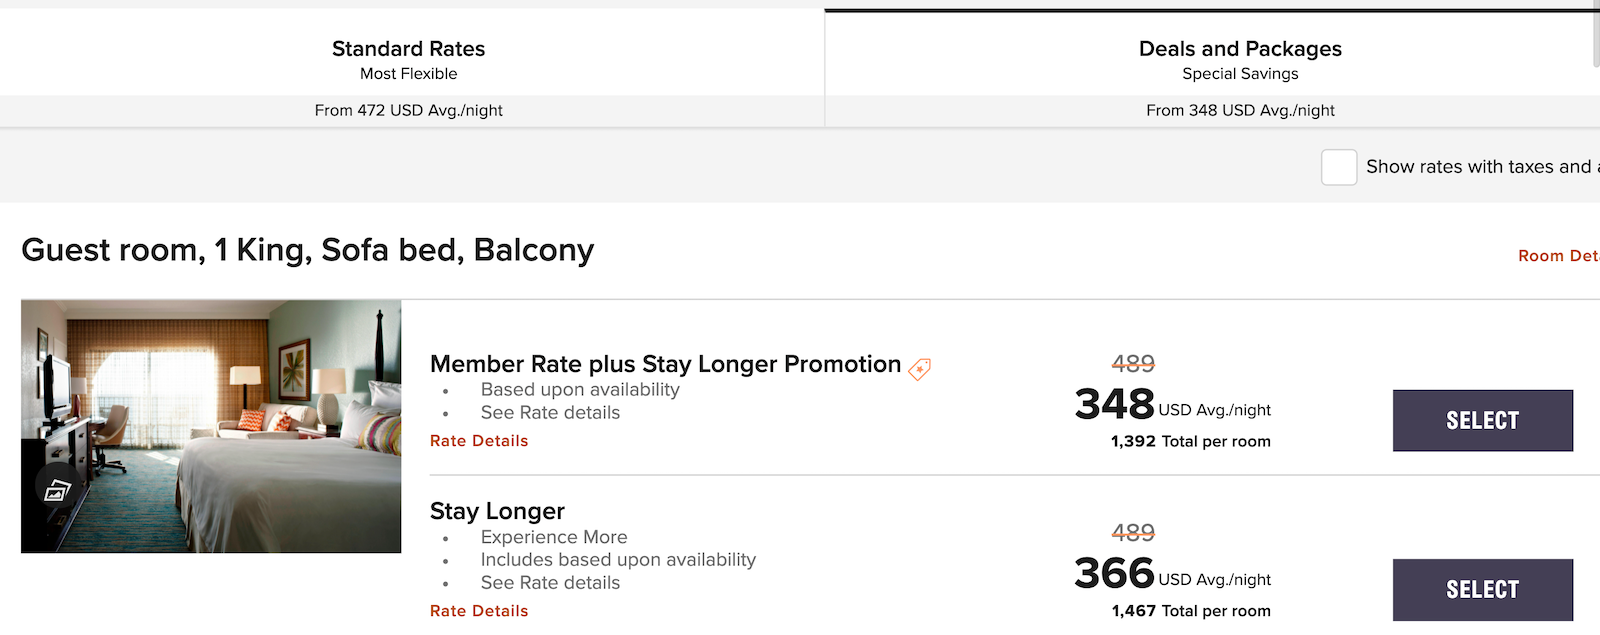Click Rate Details under Member Rate promotion

pos(478,440)
